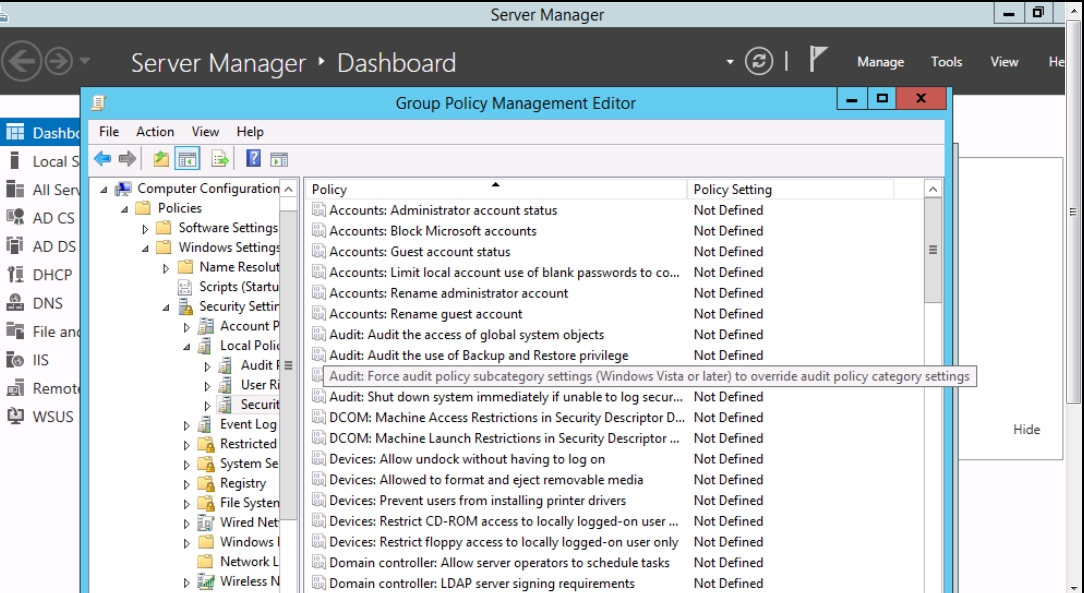Click the Hide link on the dashboard
The width and height of the screenshot is (1084, 593).
[x=1026, y=430]
